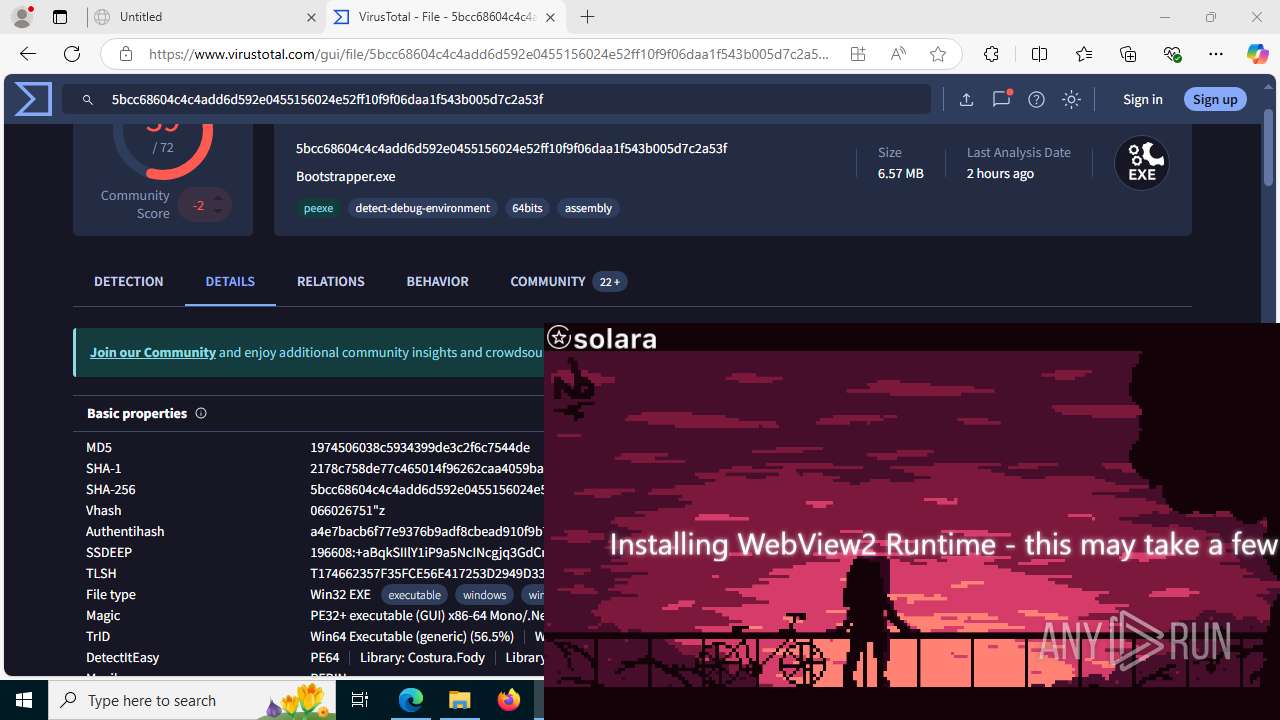
Task: Toggle the light/dark theme icon
Action: (1071, 99)
